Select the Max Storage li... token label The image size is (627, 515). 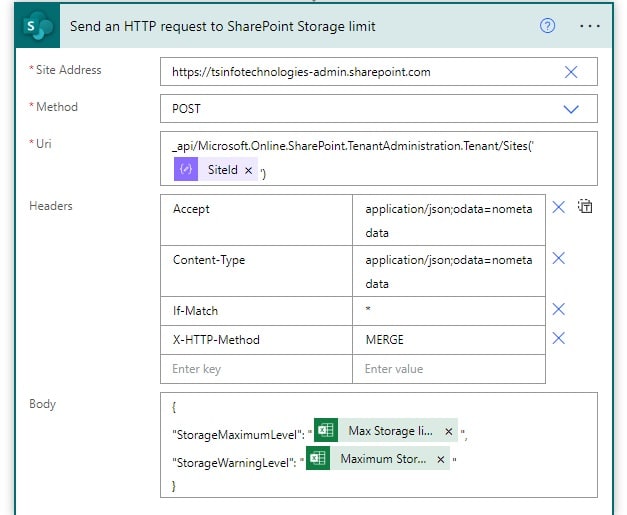[390, 431]
